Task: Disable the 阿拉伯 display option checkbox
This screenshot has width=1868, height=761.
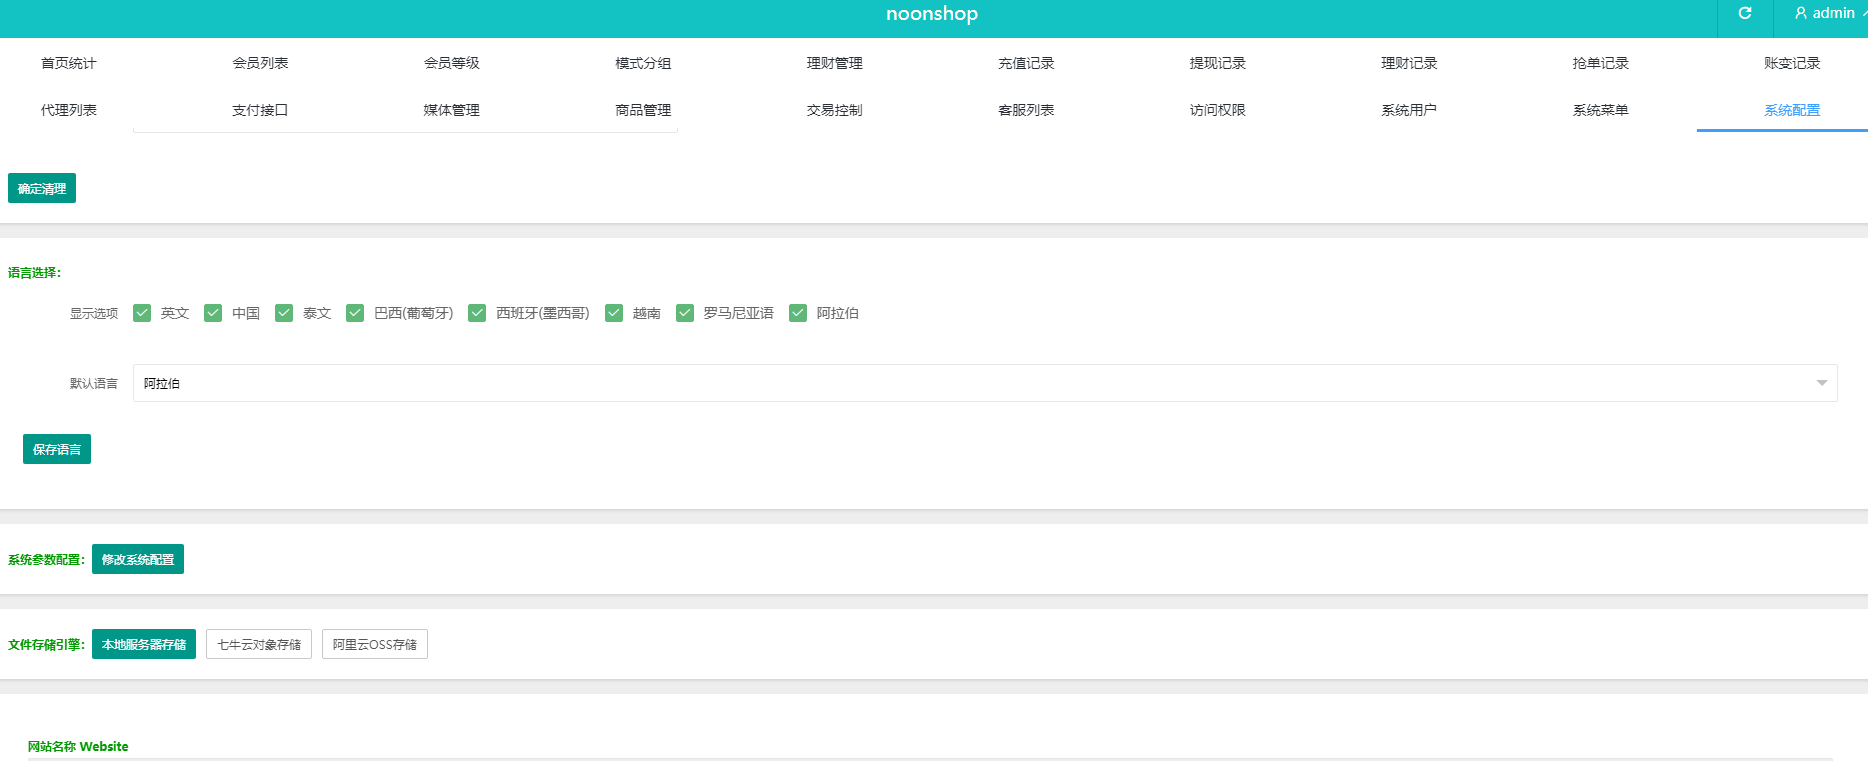Action: pyautogui.click(x=798, y=313)
